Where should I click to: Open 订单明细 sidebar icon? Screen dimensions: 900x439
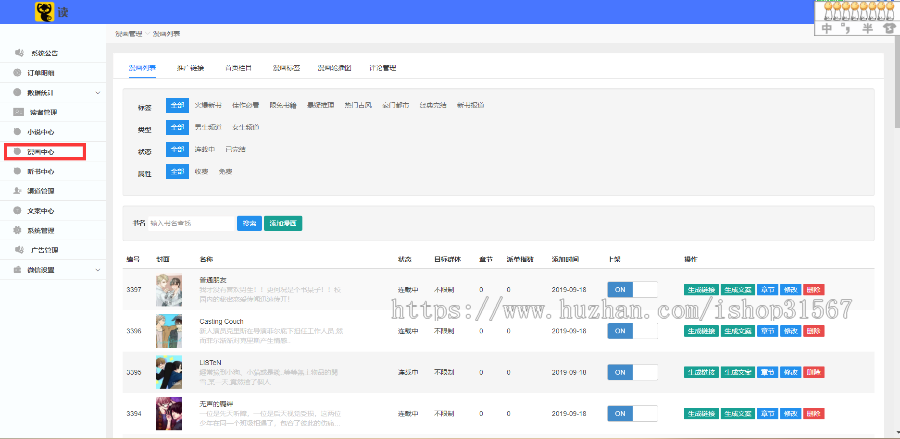point(17,73)
